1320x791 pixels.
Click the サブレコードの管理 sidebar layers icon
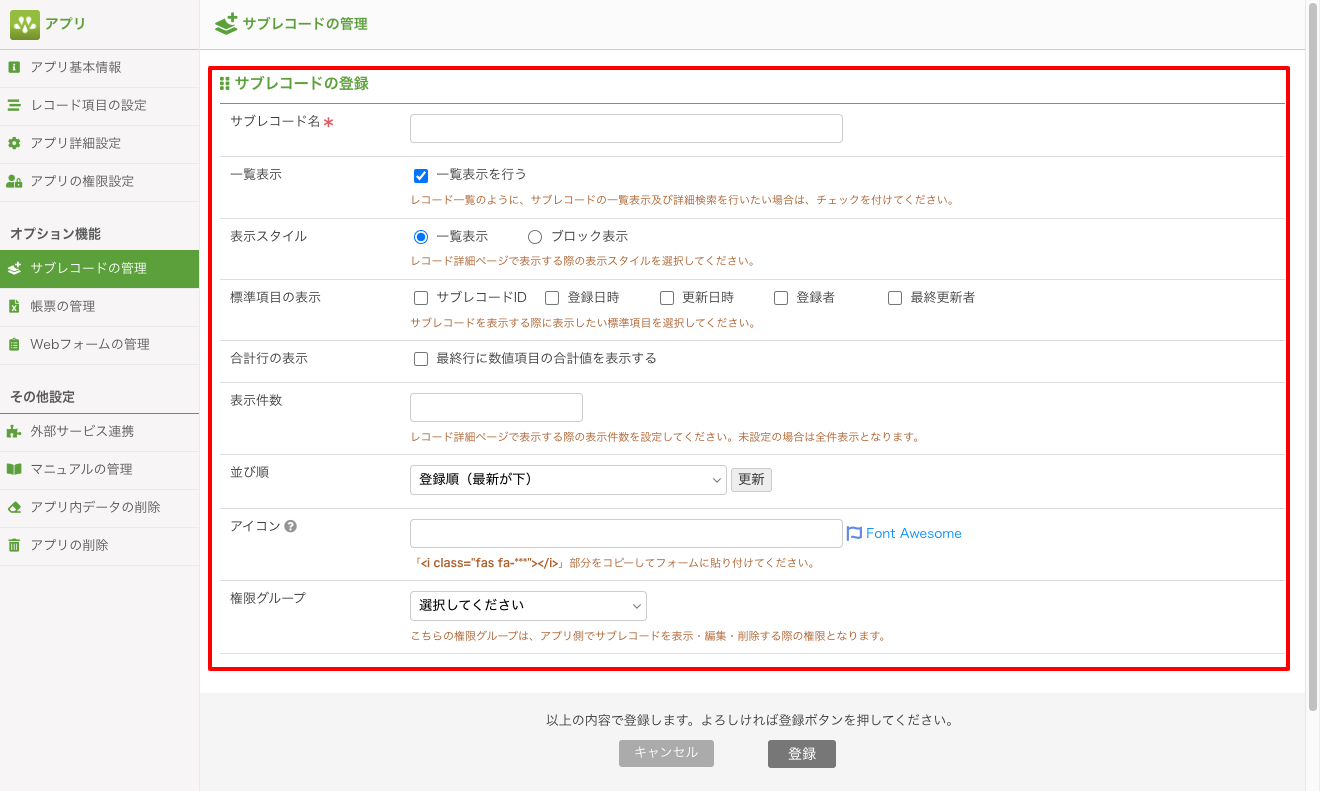pyautogui.click(x=14, y=268)
